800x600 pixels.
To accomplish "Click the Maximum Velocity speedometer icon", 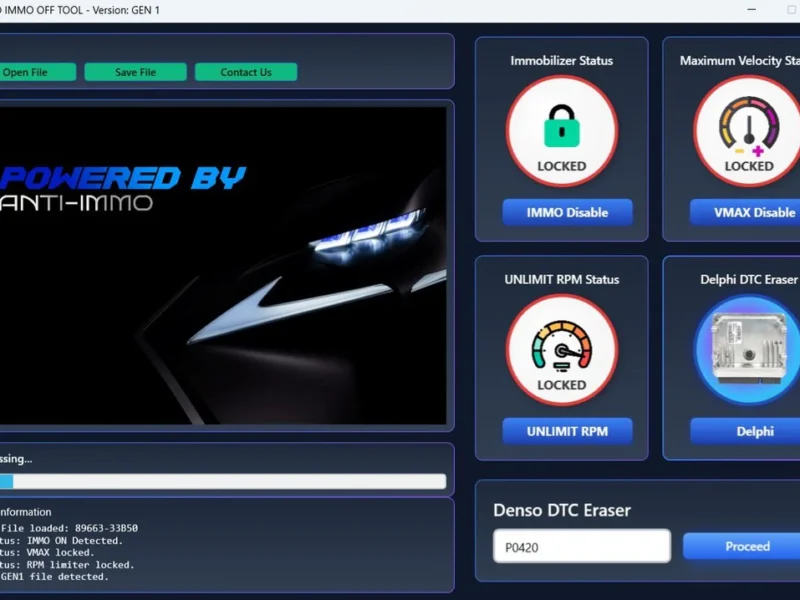I will click(748, 130).
